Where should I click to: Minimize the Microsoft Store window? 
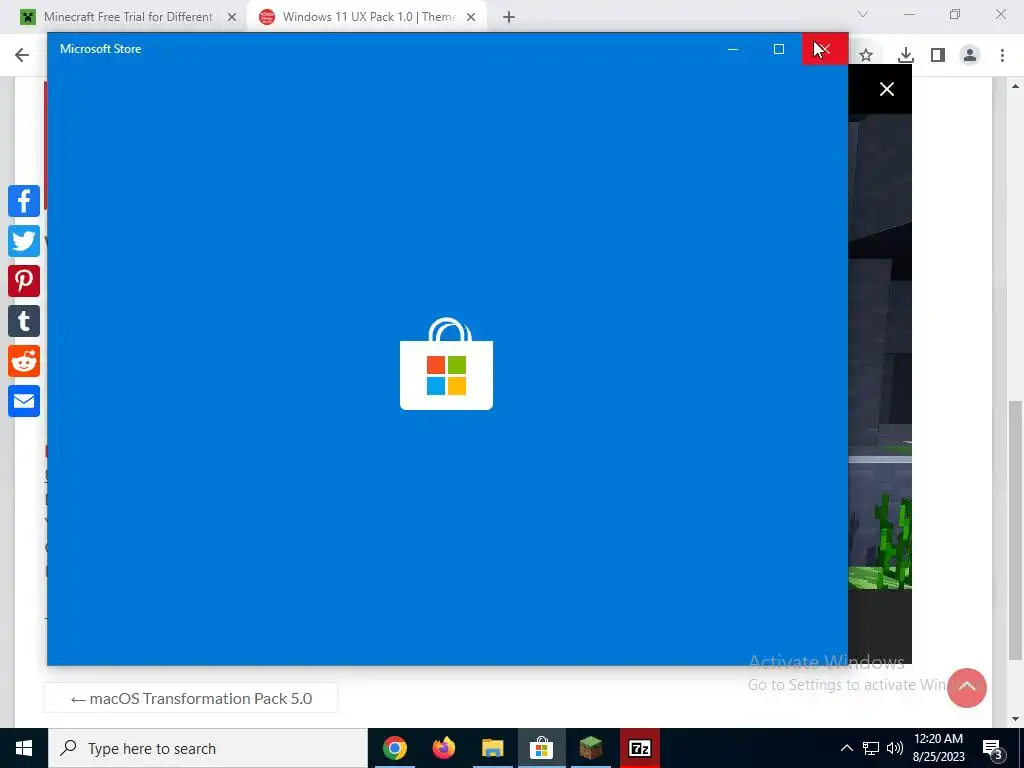coord(733,49)
